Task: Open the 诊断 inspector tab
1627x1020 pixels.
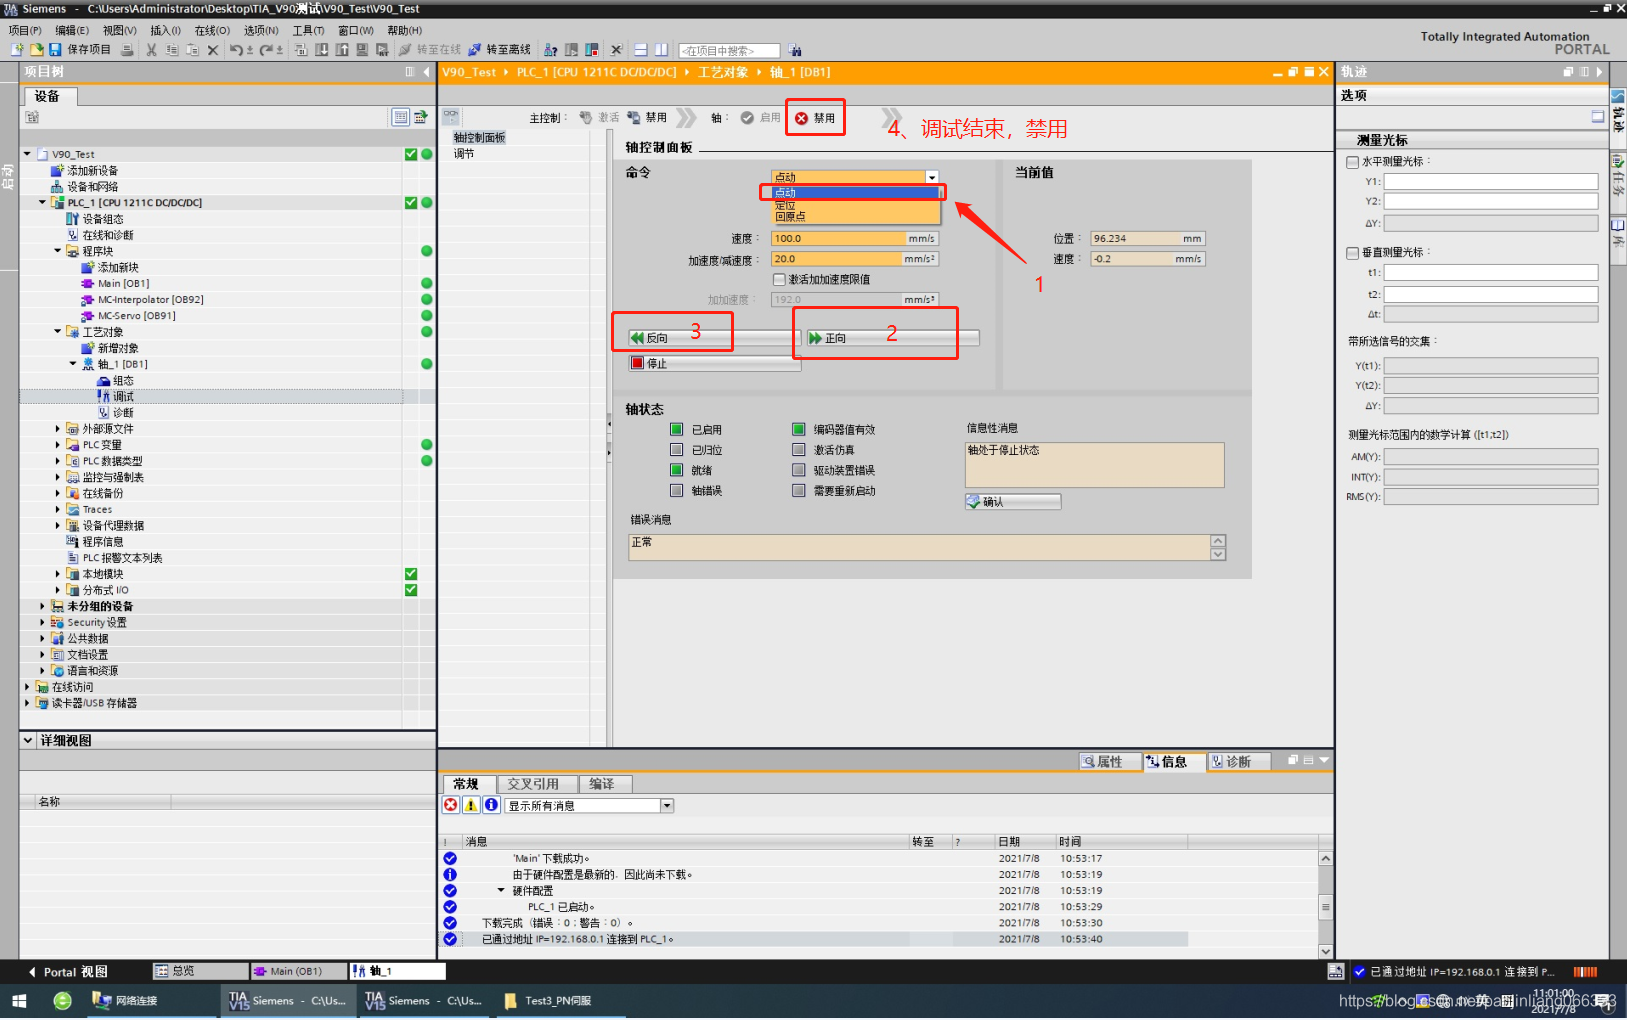Action: (x=1239, y=762)
